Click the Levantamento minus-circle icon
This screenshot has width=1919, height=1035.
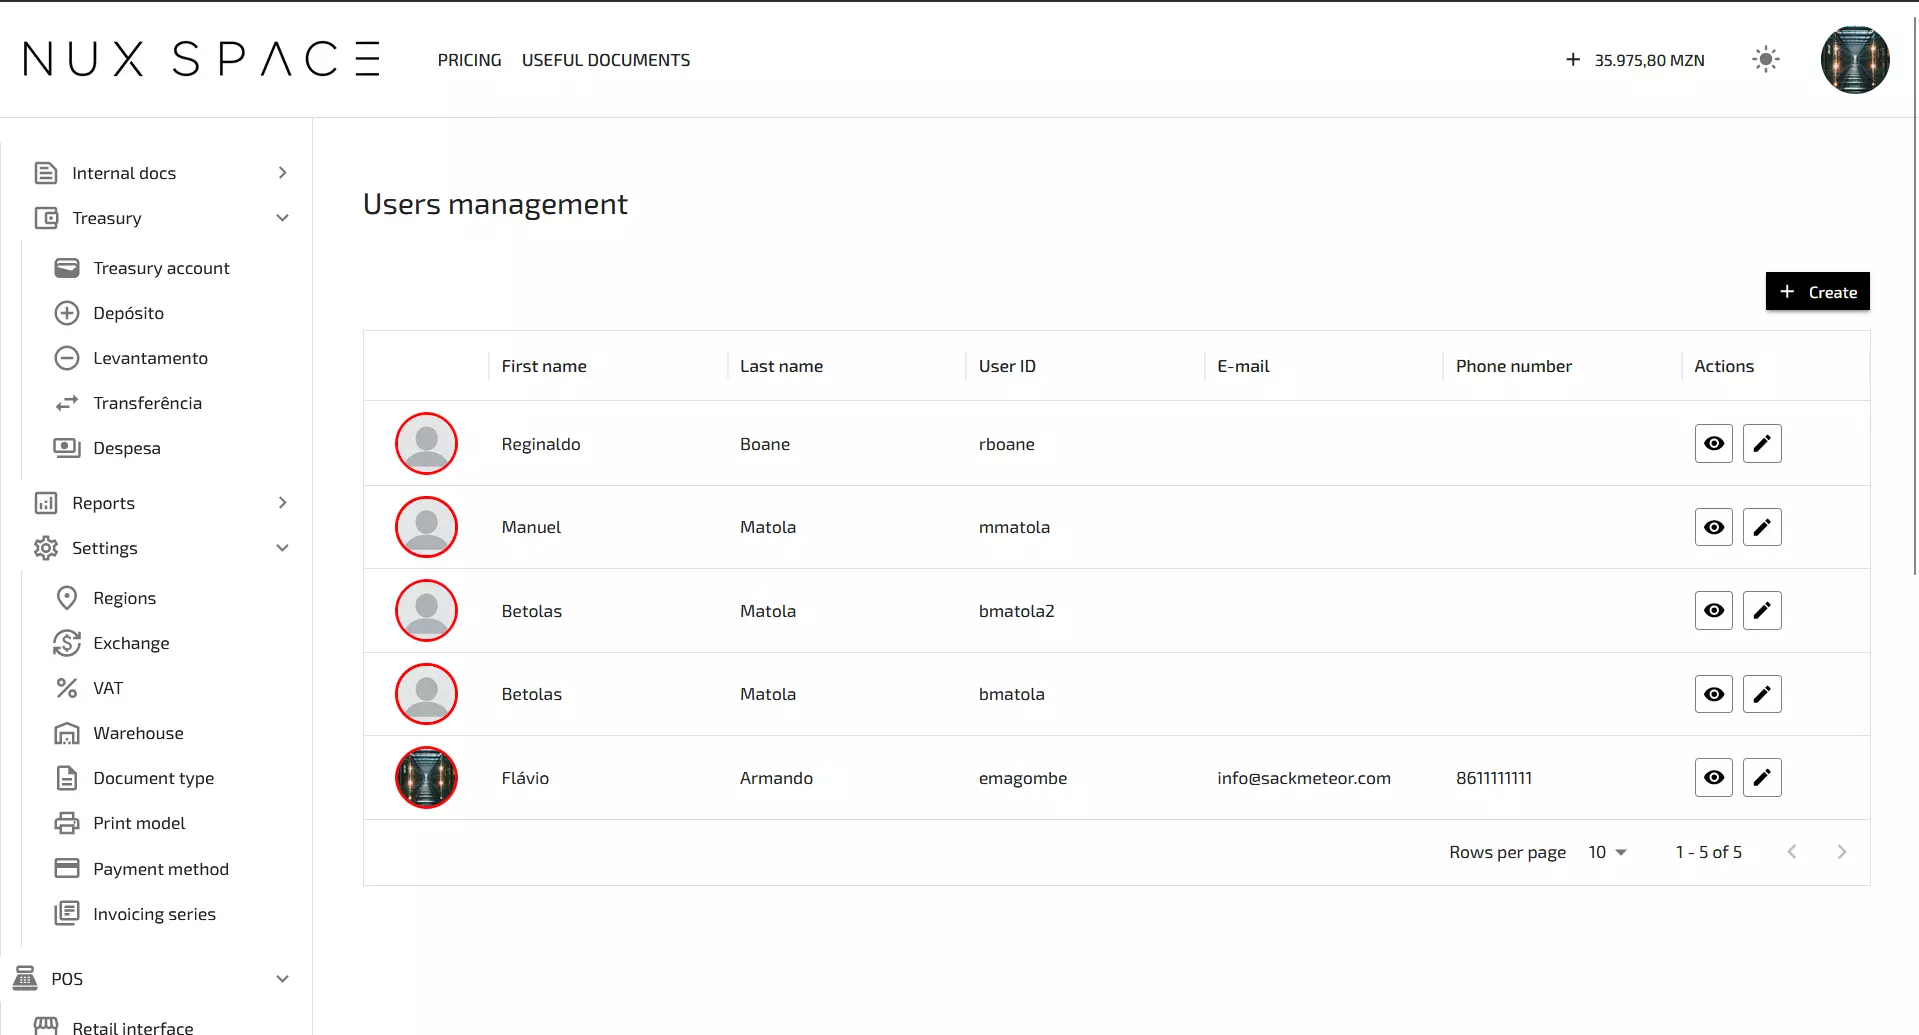67,358
